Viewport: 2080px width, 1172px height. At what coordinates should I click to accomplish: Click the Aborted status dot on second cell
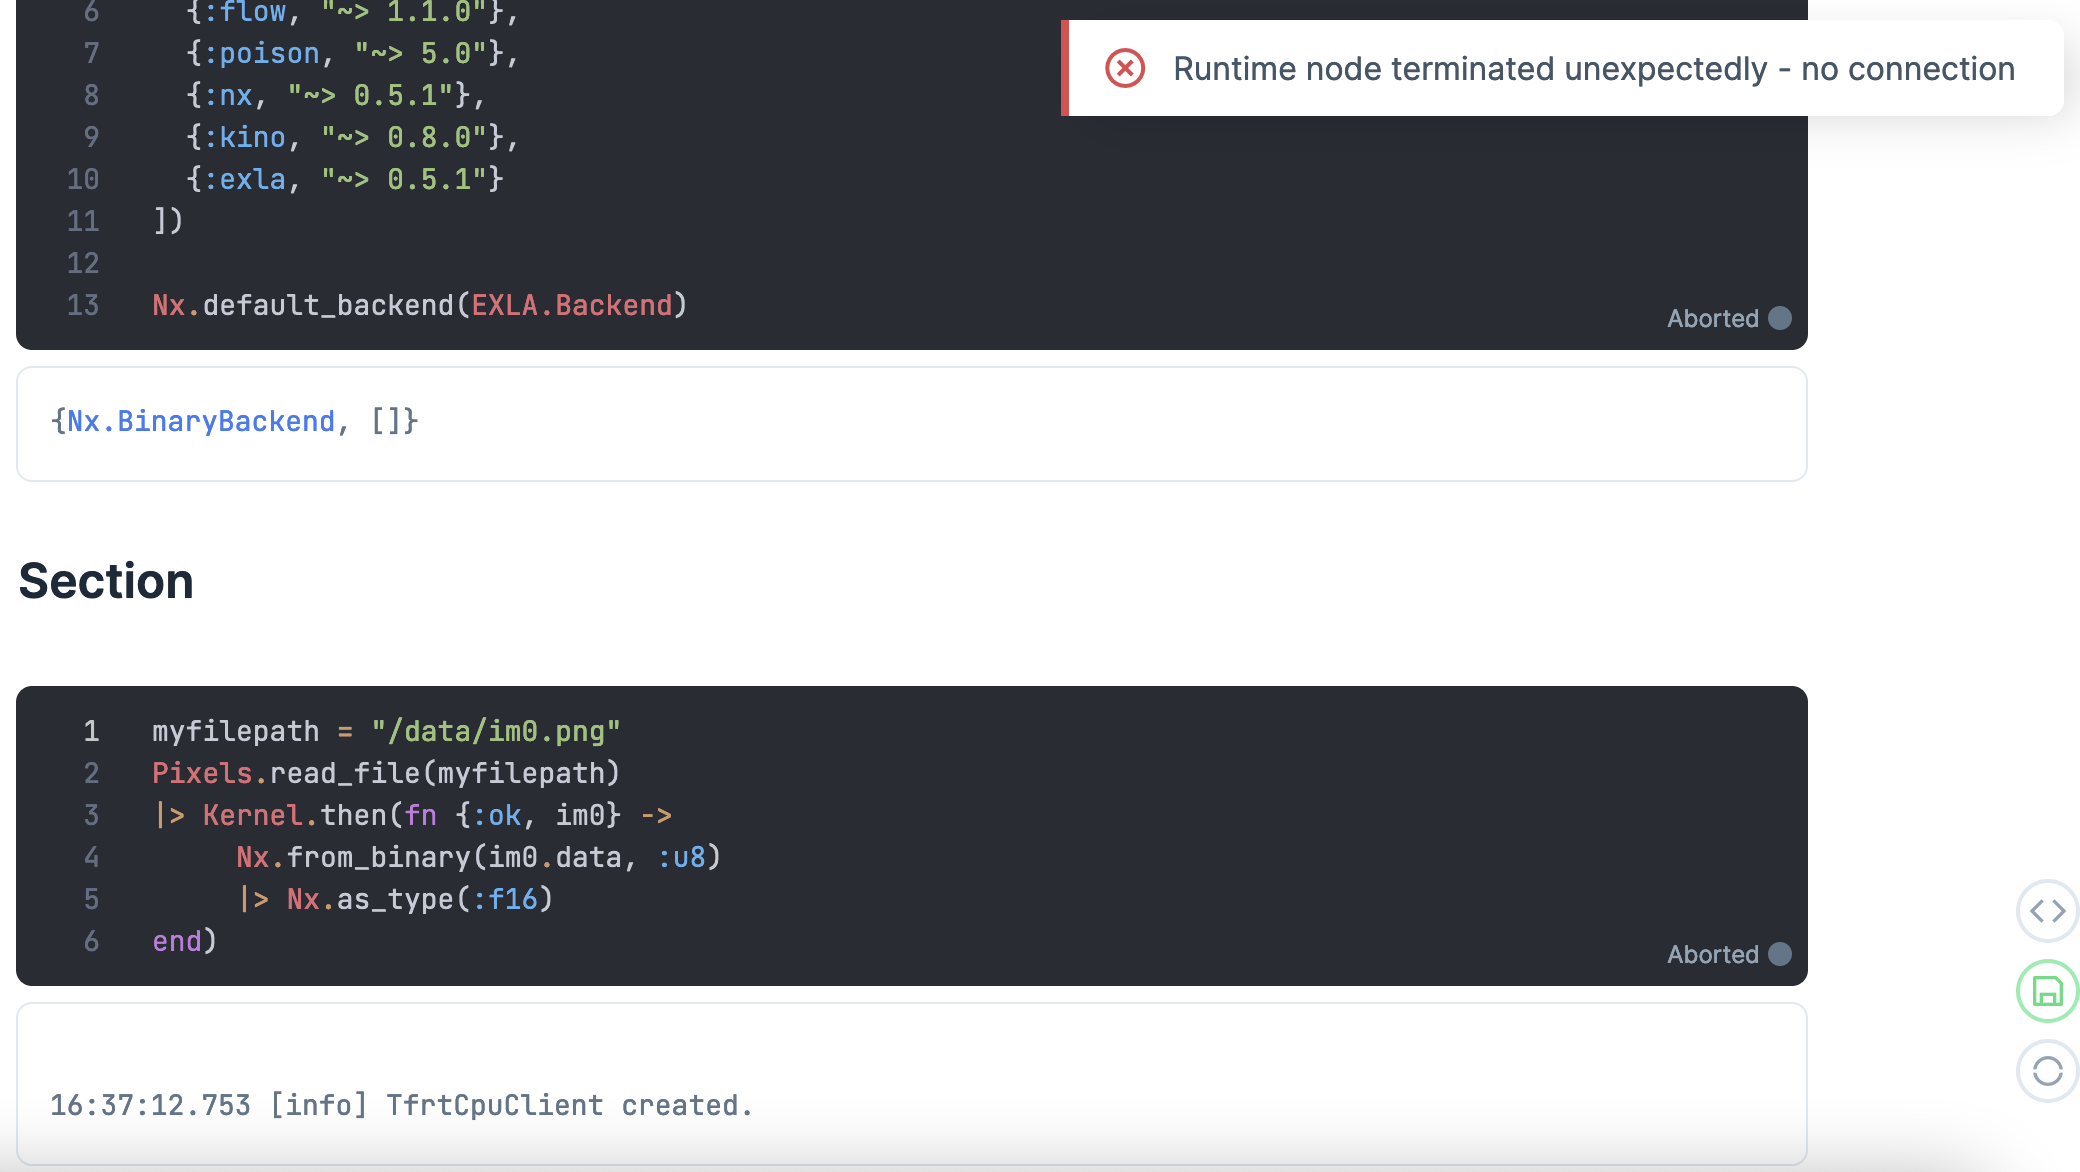(1779, 955)
